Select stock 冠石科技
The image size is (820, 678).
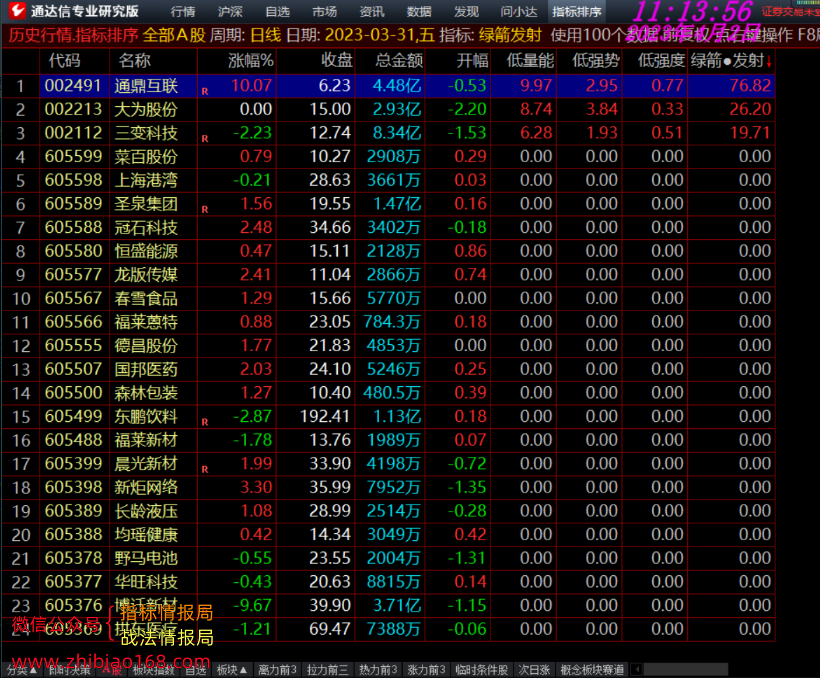pos(146,228)
